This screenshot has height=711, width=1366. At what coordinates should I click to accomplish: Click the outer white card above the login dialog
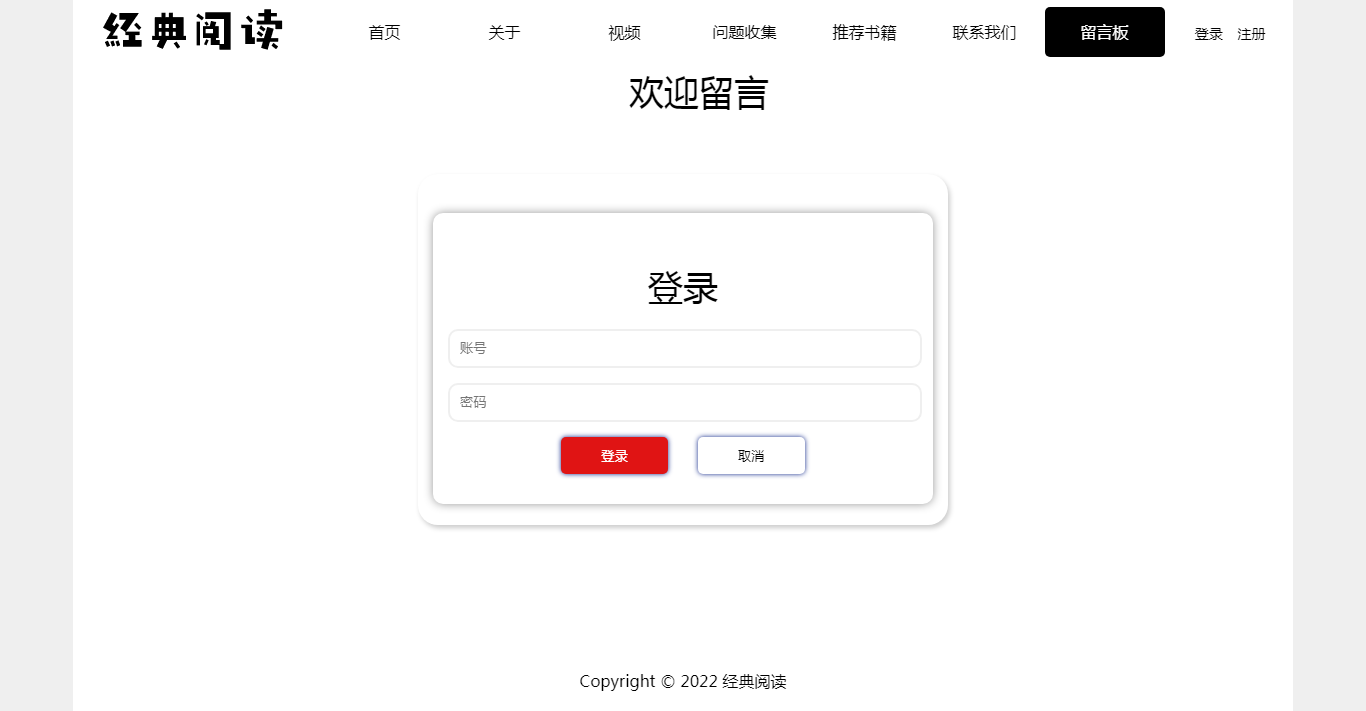pyautogui.click(x=683, y=192)
